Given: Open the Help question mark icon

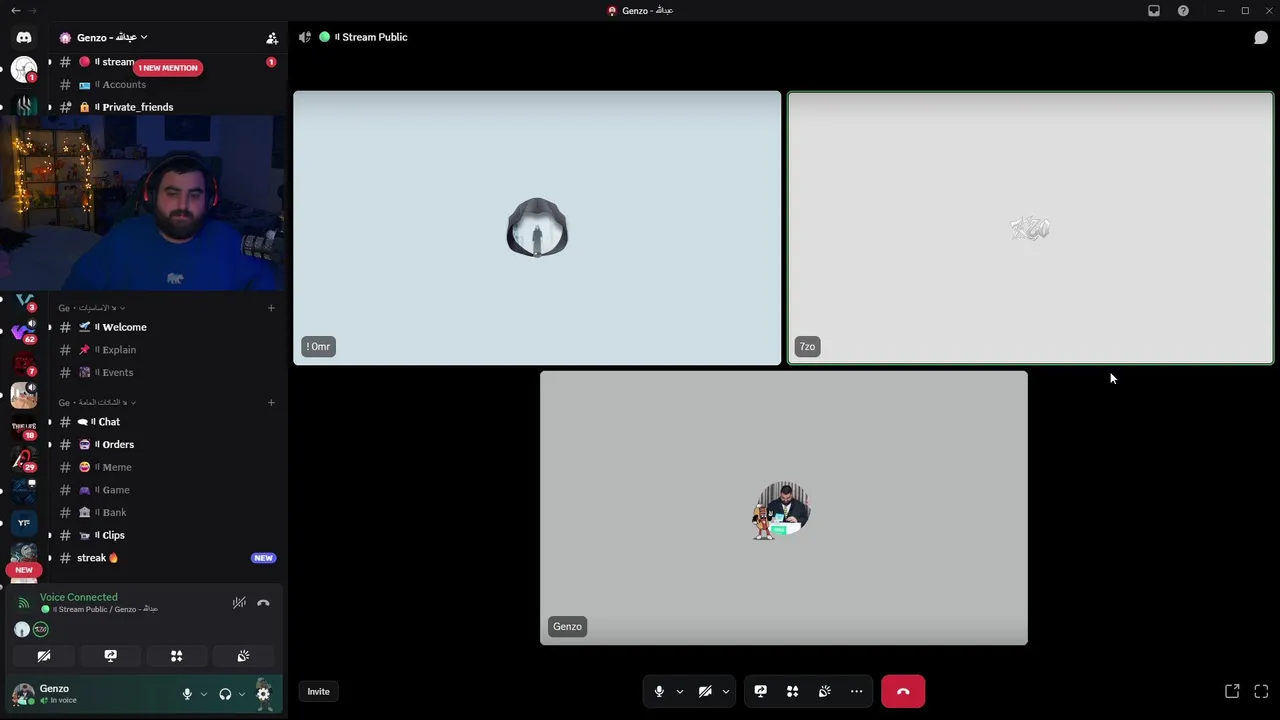Looking at the screenshot, I should click(1183, 10).
